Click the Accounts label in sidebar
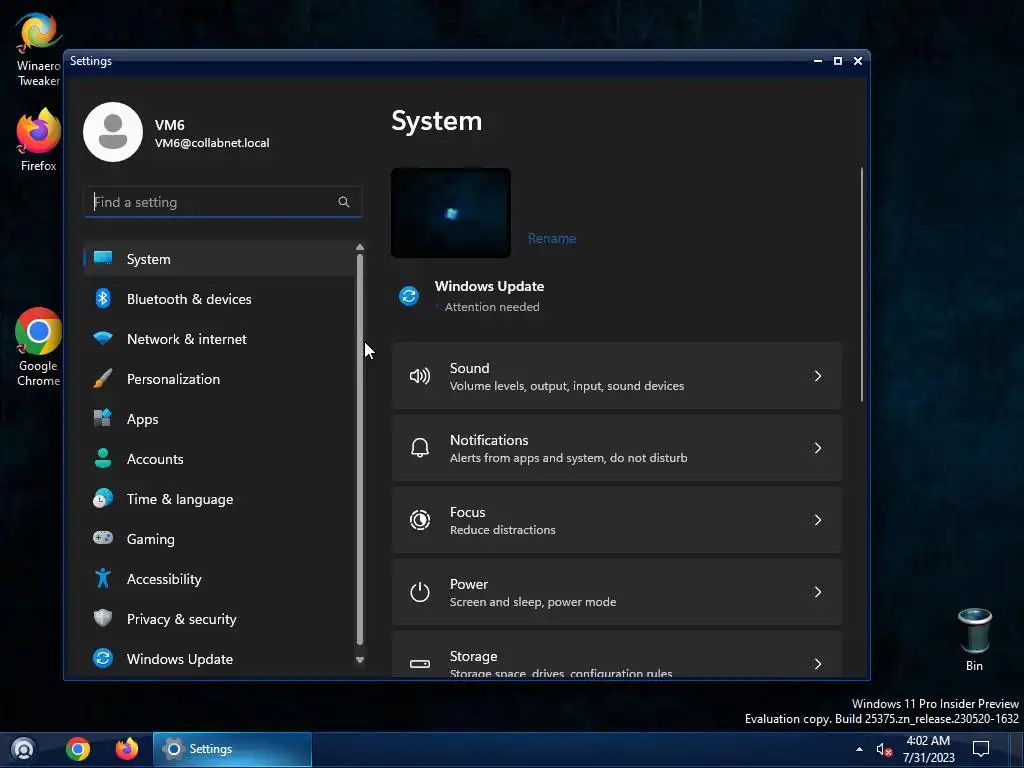 [x=155, y=459]
